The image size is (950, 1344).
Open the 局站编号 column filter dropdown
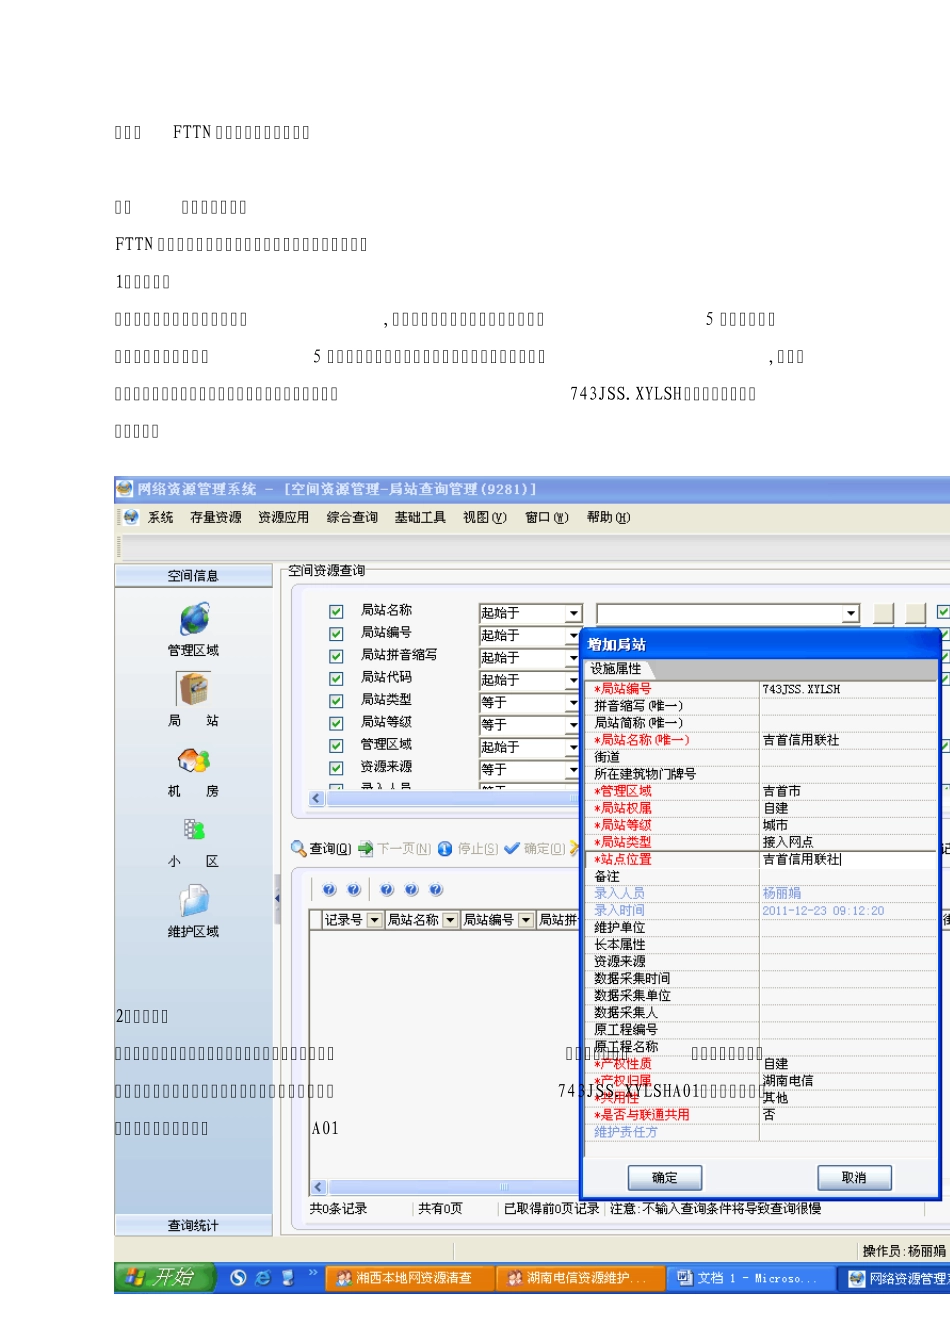click(x=526, y=920)
